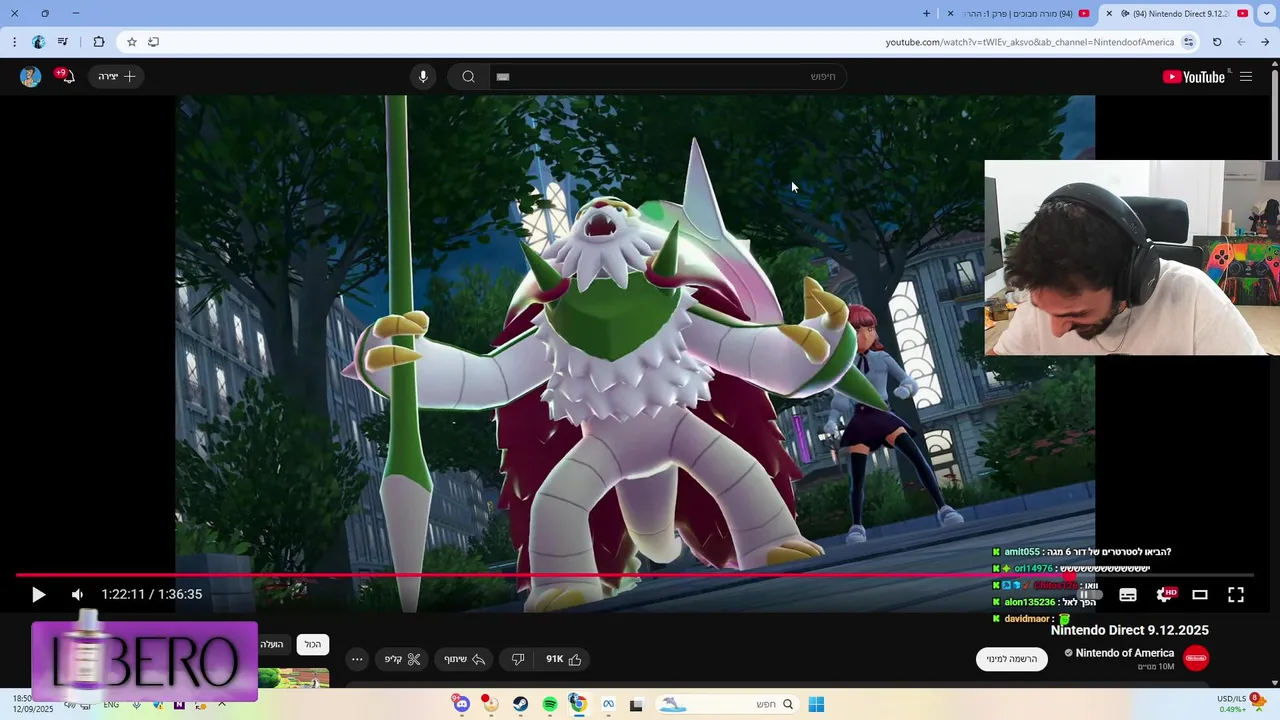Screen dimensions: 1280x720
Task: Dislike the video with thumbs-down
Action: [x=518, y=659]
